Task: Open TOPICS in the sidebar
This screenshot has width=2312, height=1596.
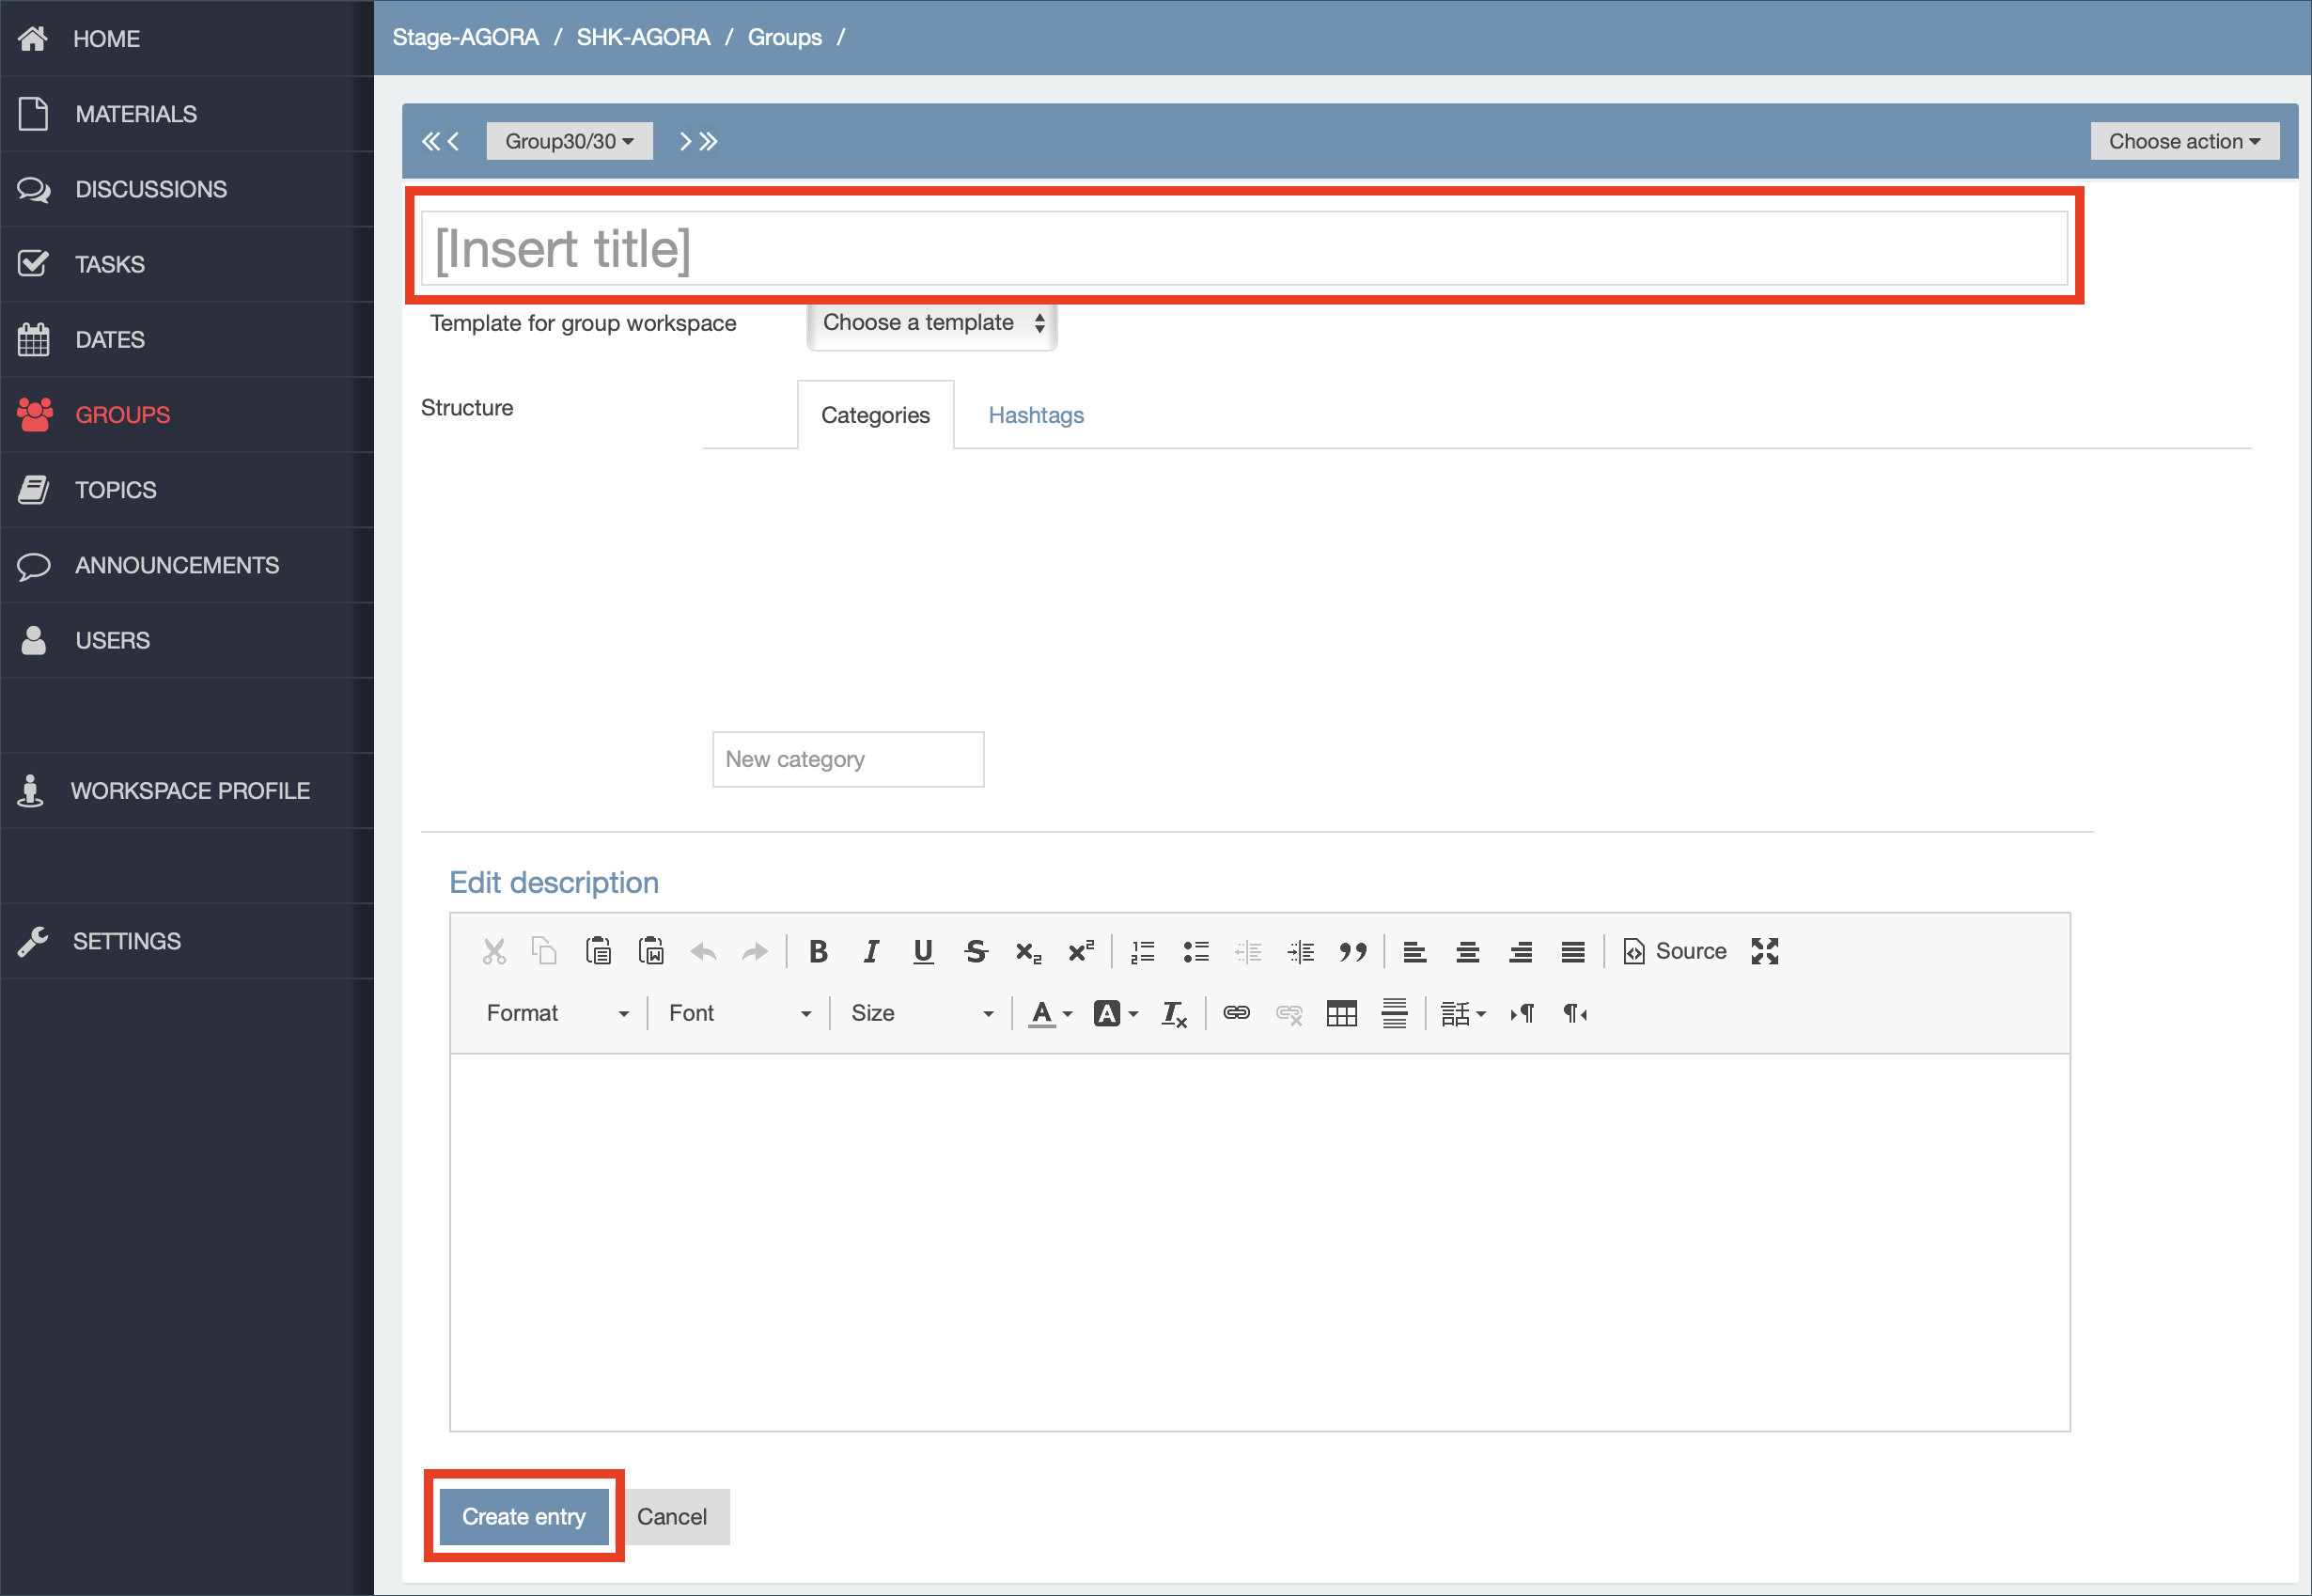Action: [187, 490]
